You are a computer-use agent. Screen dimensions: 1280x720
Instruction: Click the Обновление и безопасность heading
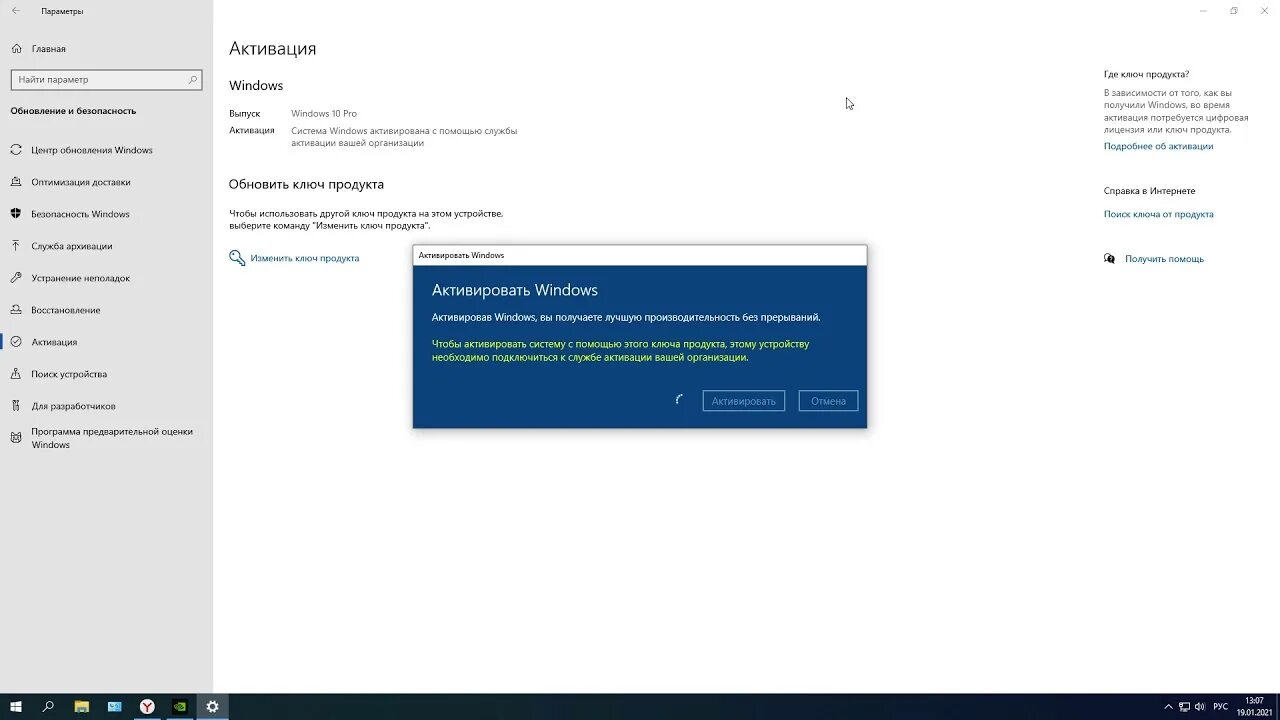click(73, 111)
